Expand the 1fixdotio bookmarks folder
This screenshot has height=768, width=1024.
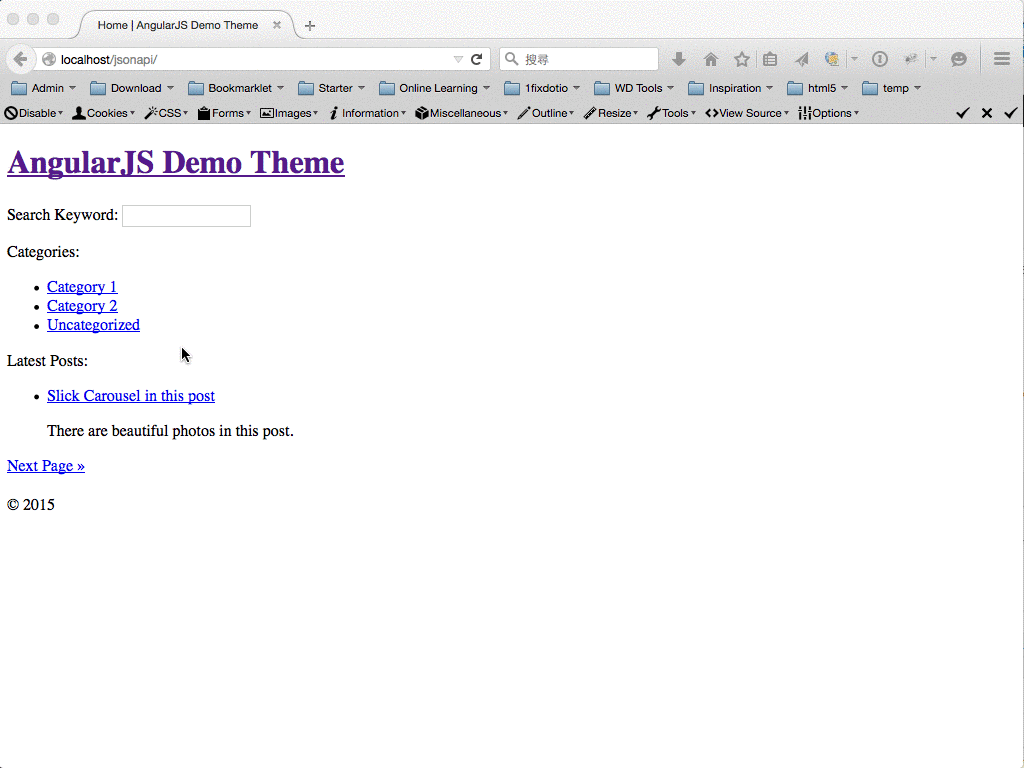(x=542, y=88)
